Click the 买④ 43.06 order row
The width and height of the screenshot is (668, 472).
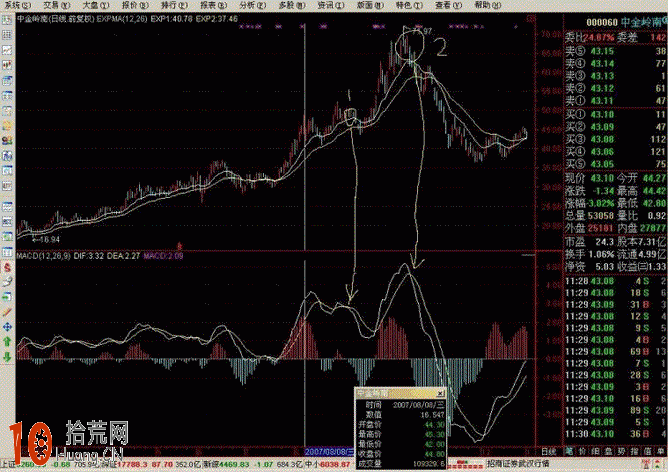tap(616, 151)
